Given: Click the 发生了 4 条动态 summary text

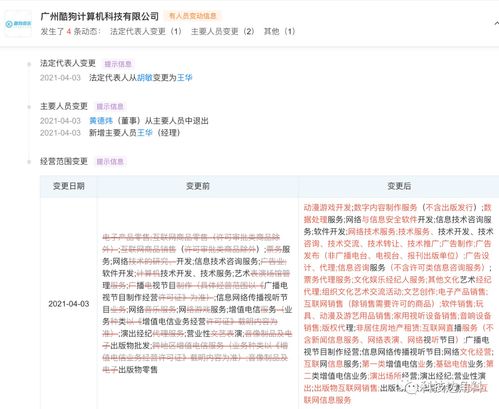Looking at the screenshot, I should pyautogui.click(x=70, y=31).
